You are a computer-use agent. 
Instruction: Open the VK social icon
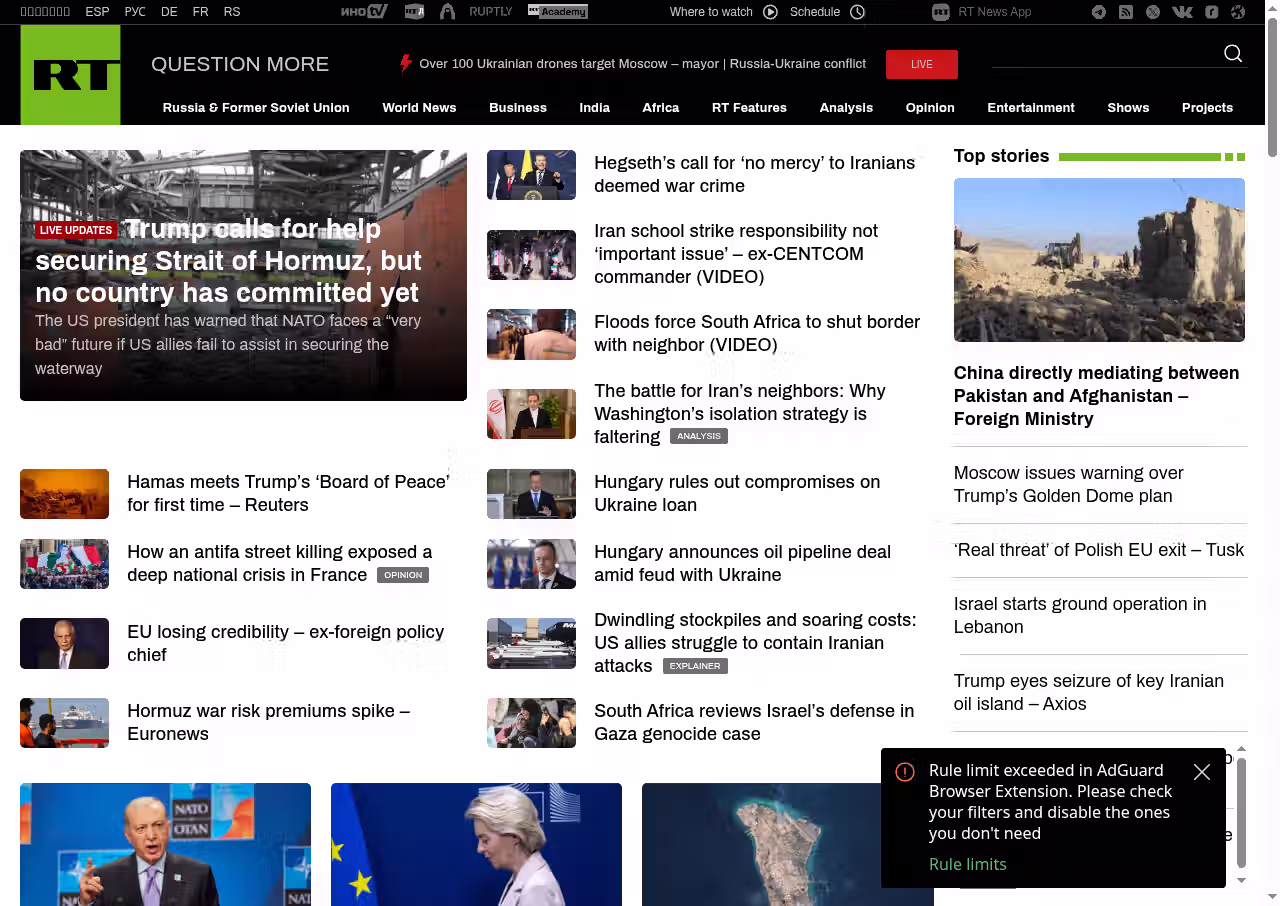coord(1182,12)
